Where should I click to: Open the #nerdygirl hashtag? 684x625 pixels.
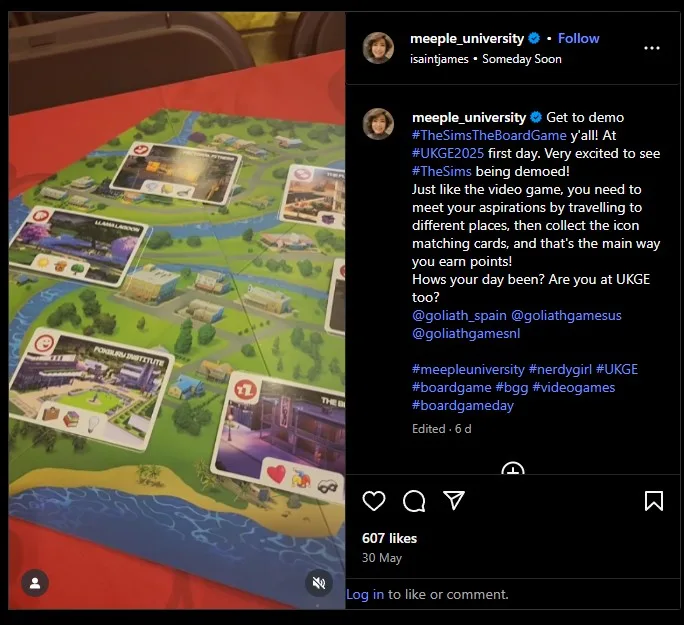click(x=560, y=369)
